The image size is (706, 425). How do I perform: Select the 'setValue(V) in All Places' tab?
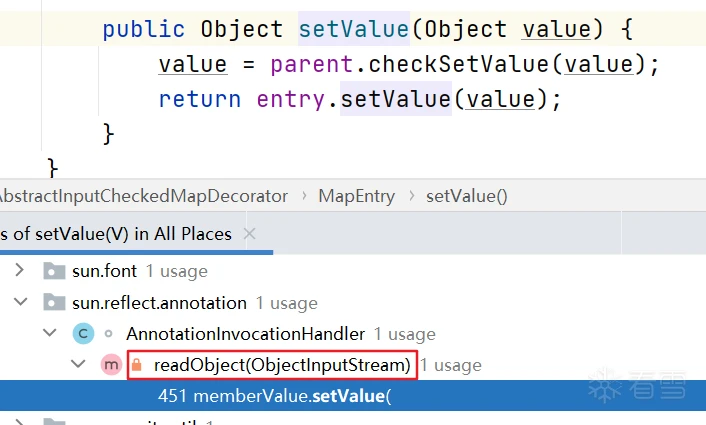[118, 234]
